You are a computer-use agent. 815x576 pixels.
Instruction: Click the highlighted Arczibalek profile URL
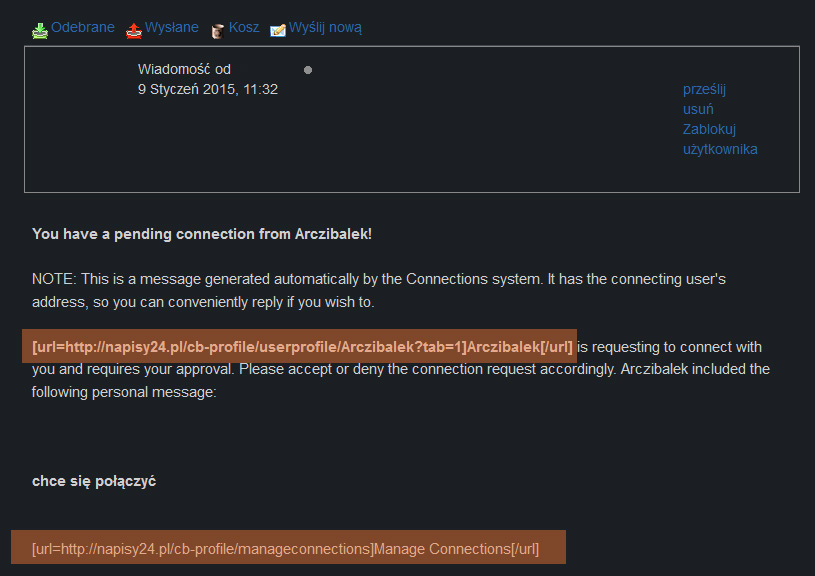tap(302, 347)
